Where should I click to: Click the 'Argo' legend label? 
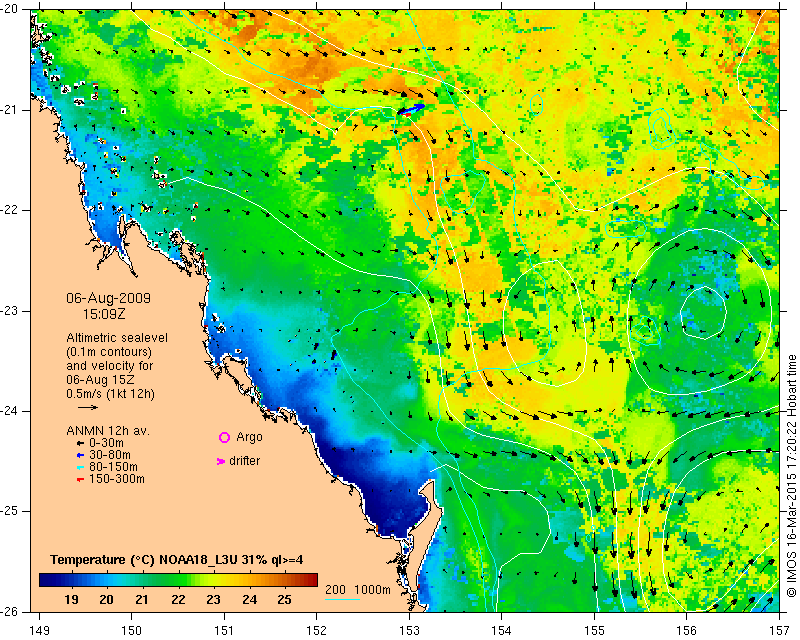(x=249, y=437)
